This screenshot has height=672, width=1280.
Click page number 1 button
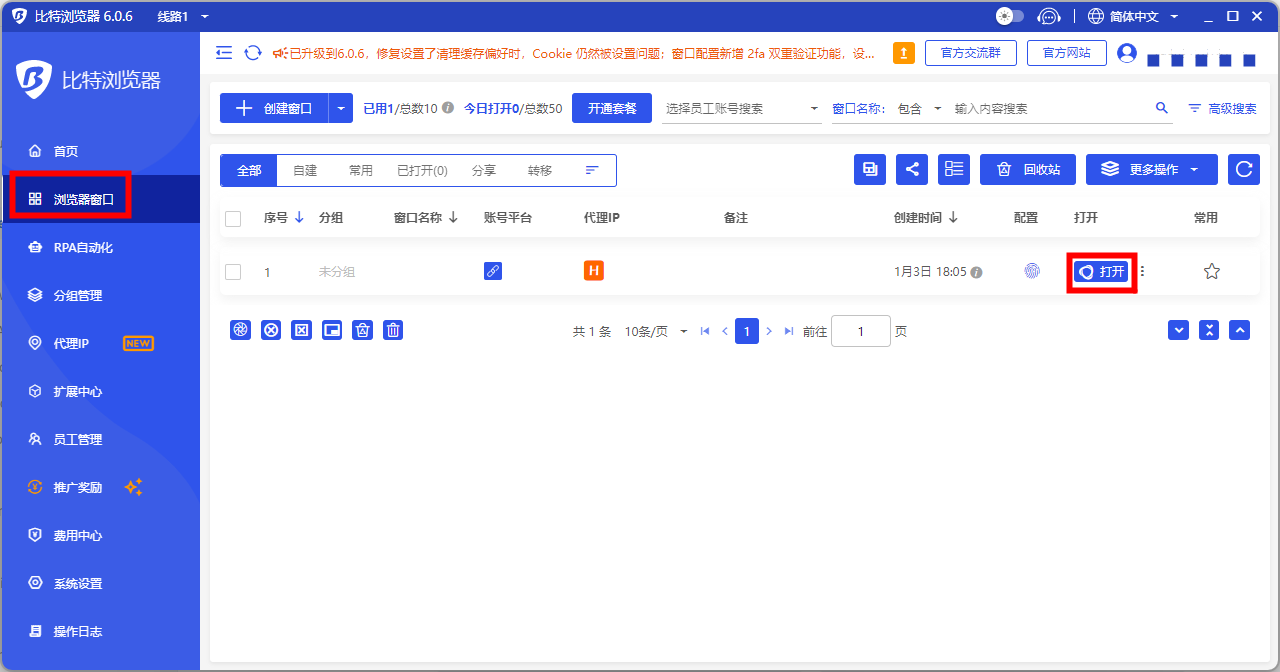747,331
